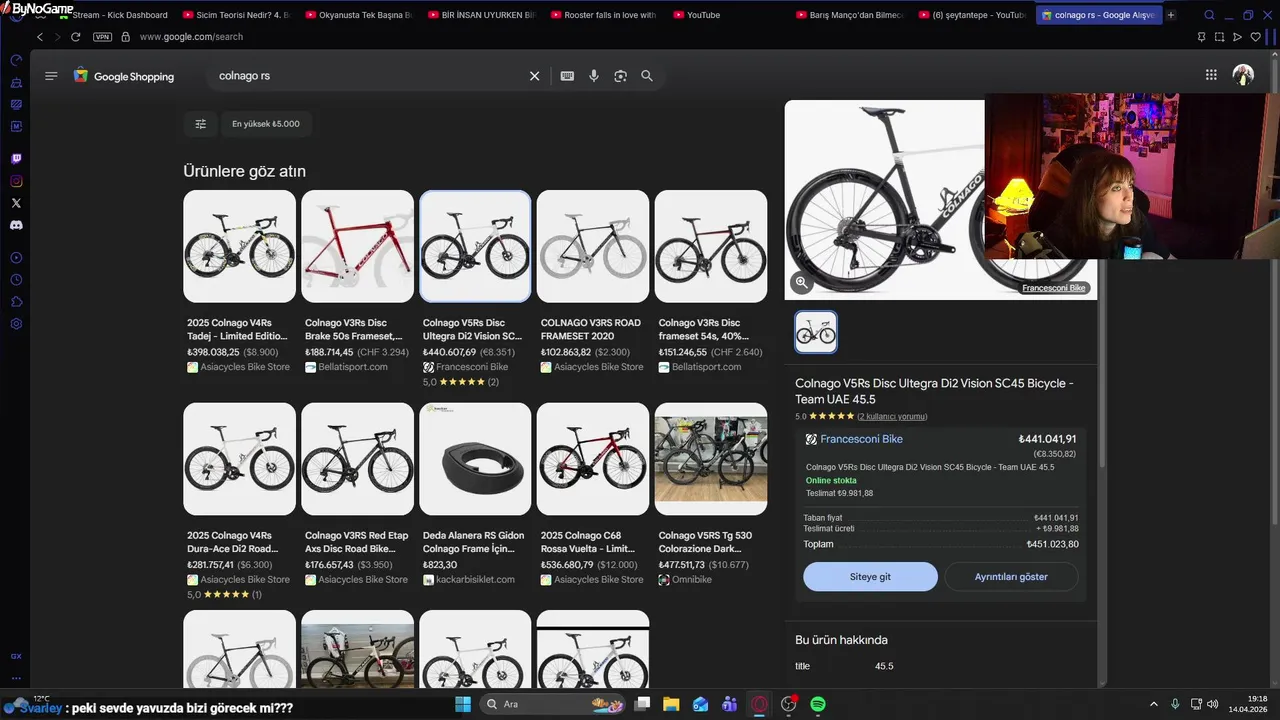Image resolution: width=1280 pixels, height=720 pixels.
Task: Switch to the Stream - Kick Dashboard tab
Action: (113, 15)
